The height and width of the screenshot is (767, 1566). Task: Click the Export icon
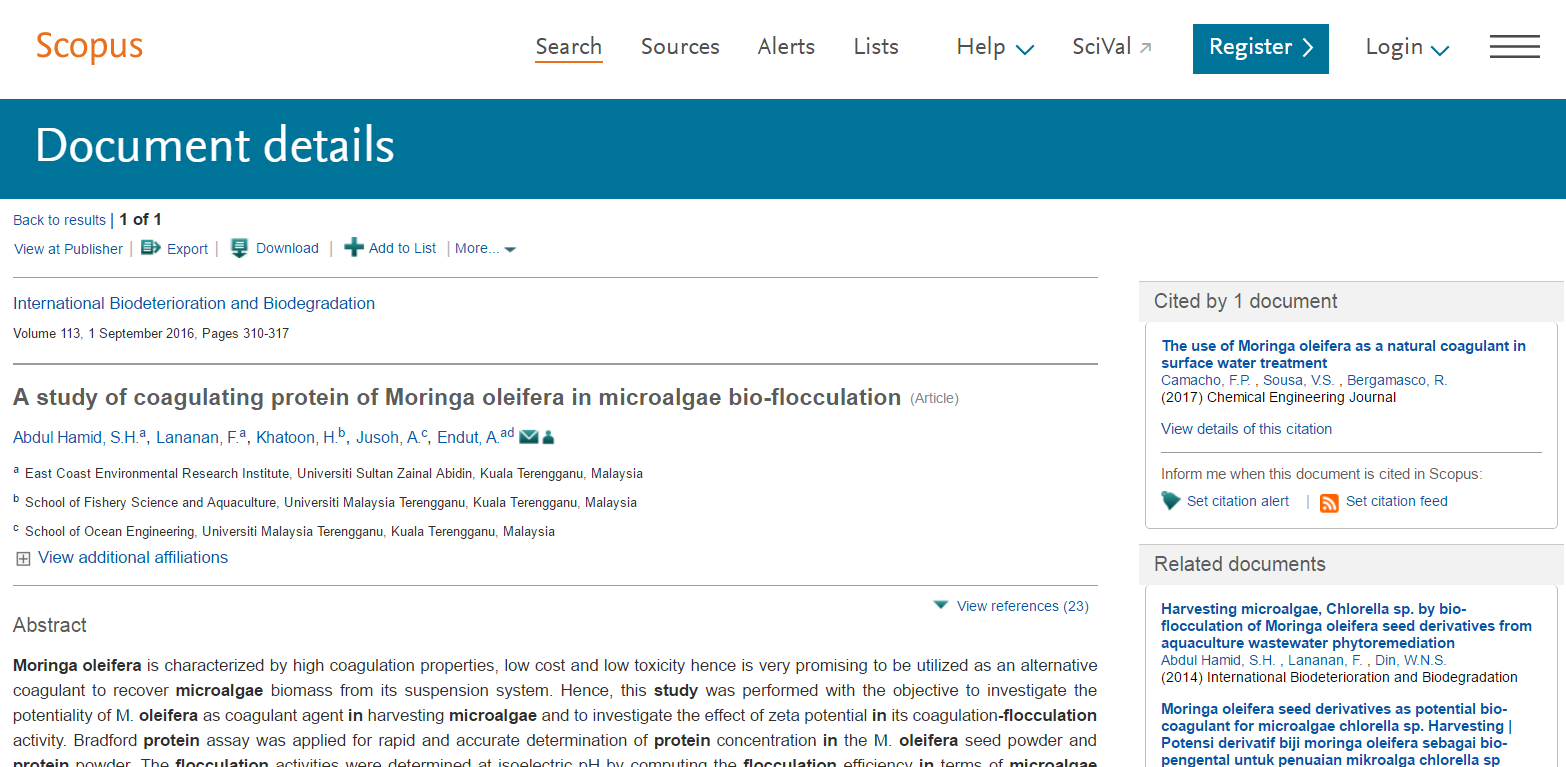tap(151, 248)
